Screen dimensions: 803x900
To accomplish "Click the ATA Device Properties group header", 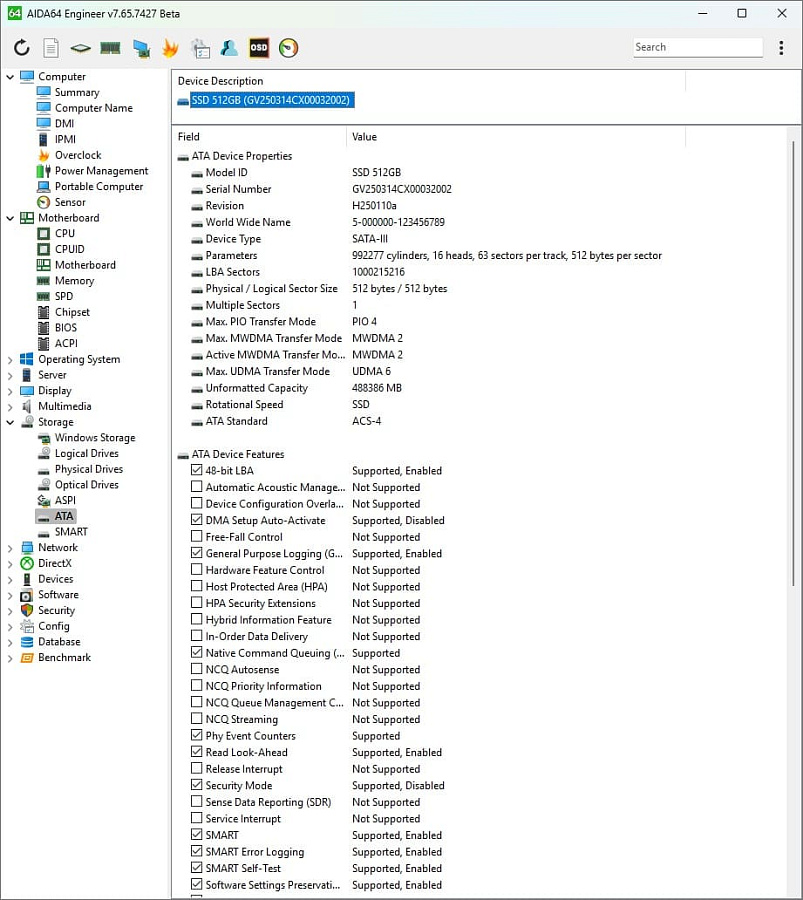I will coord(242,156).
